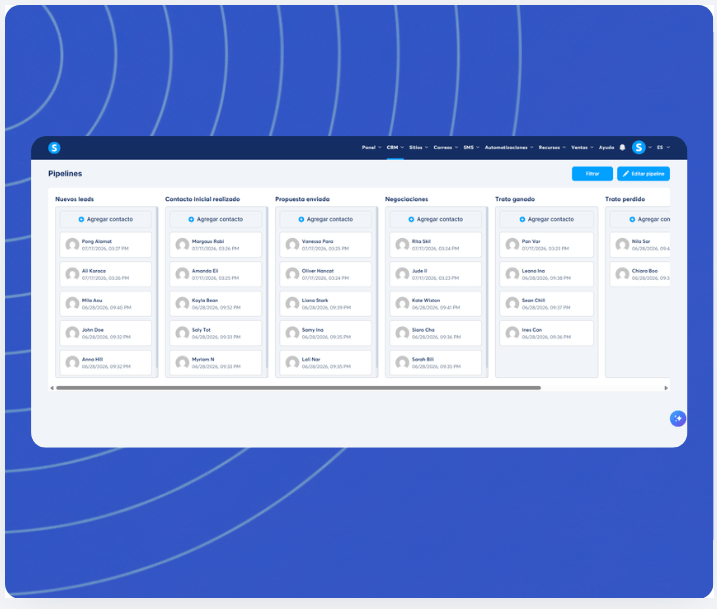This screenshot has width=717, height=609.
Task: Click Ines Con's avatar icon
Action: [x=512, y=333]
